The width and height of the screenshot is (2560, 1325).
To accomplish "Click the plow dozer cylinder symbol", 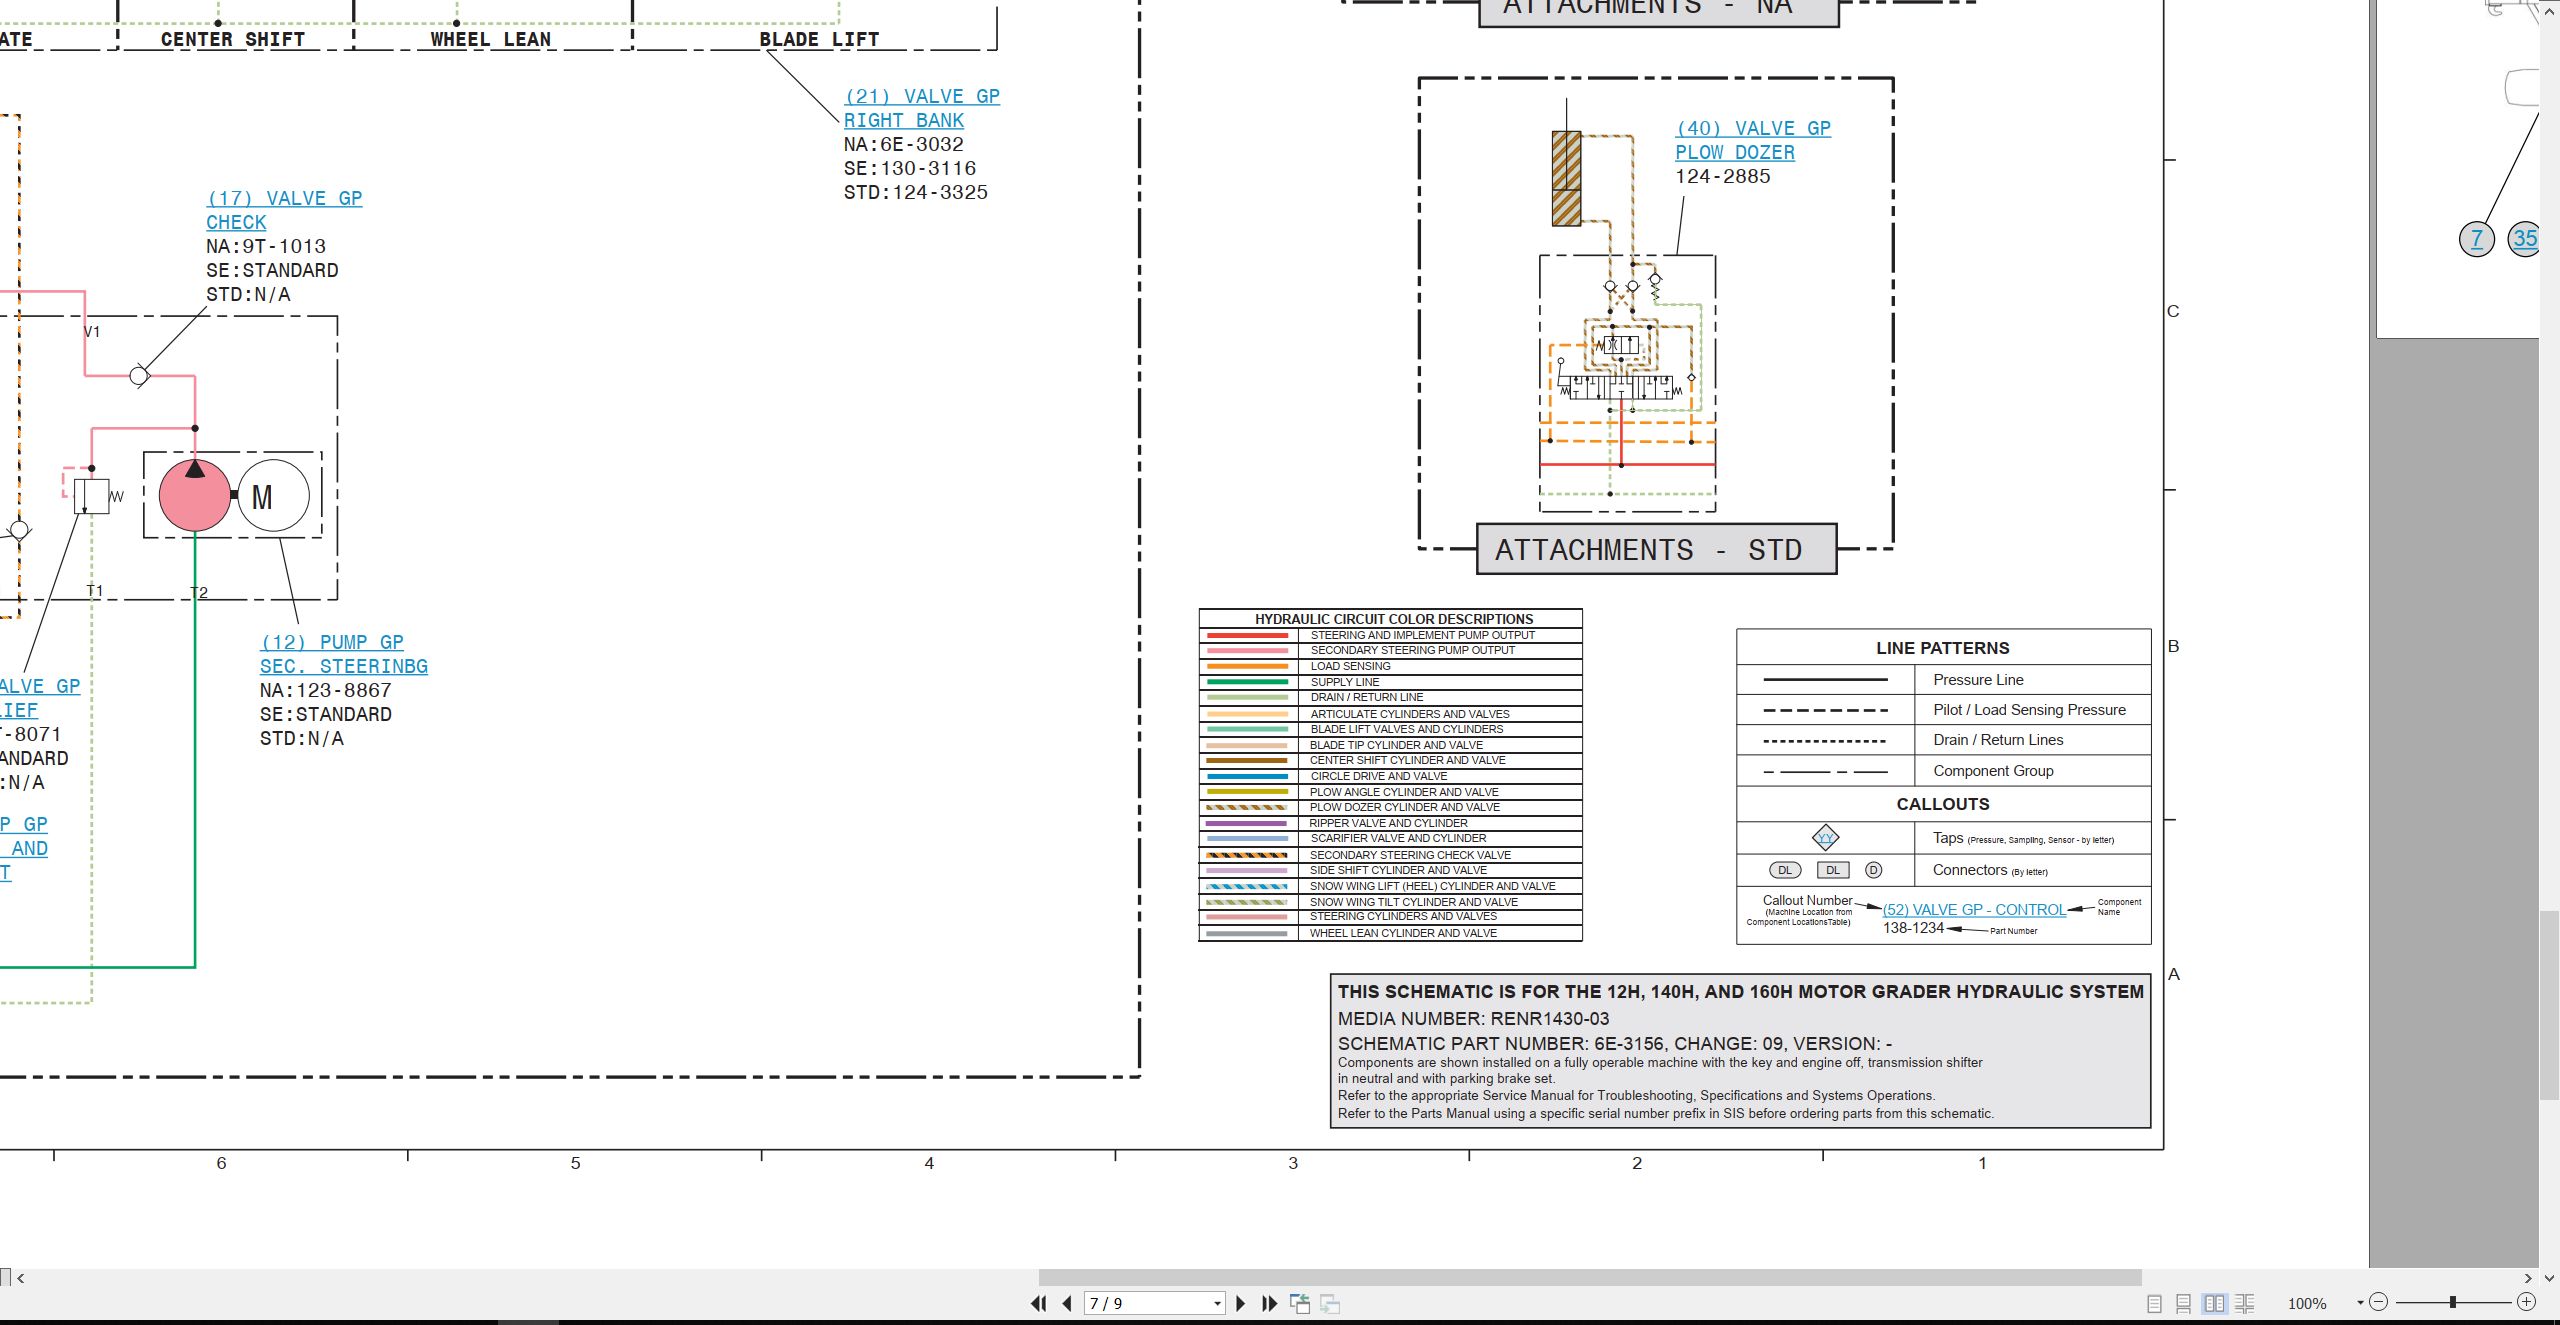I will (x=1566, y=178).
